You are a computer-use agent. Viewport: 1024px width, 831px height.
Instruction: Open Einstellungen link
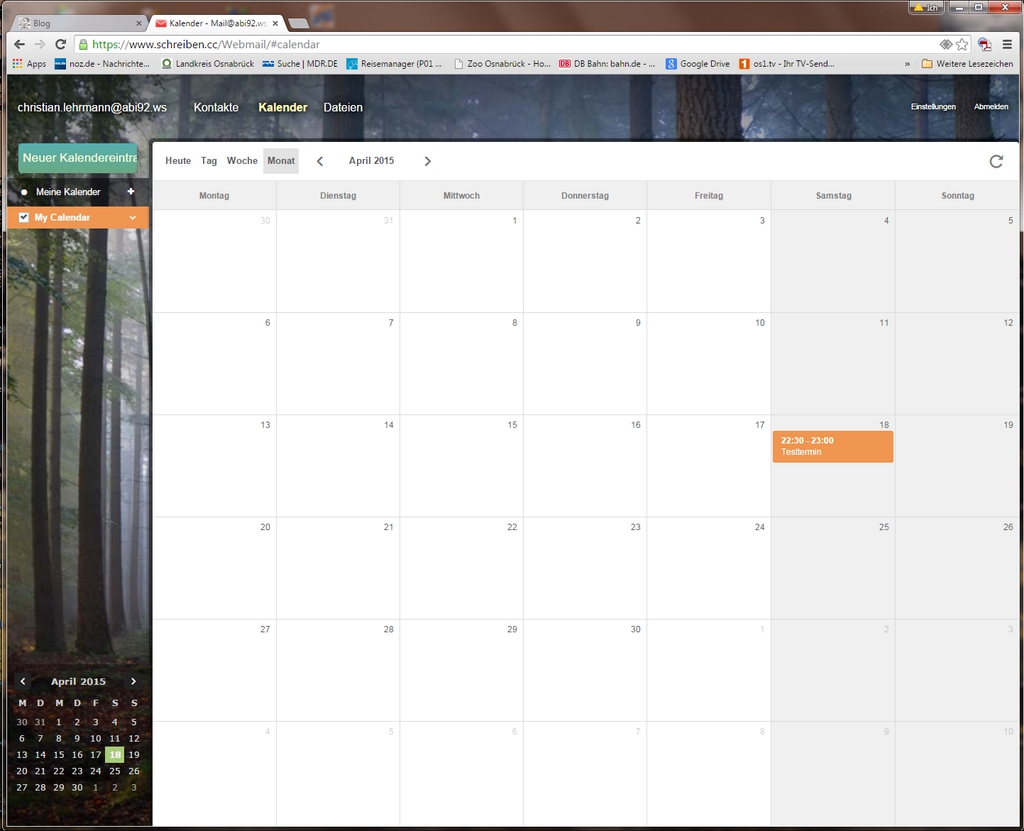933,106
